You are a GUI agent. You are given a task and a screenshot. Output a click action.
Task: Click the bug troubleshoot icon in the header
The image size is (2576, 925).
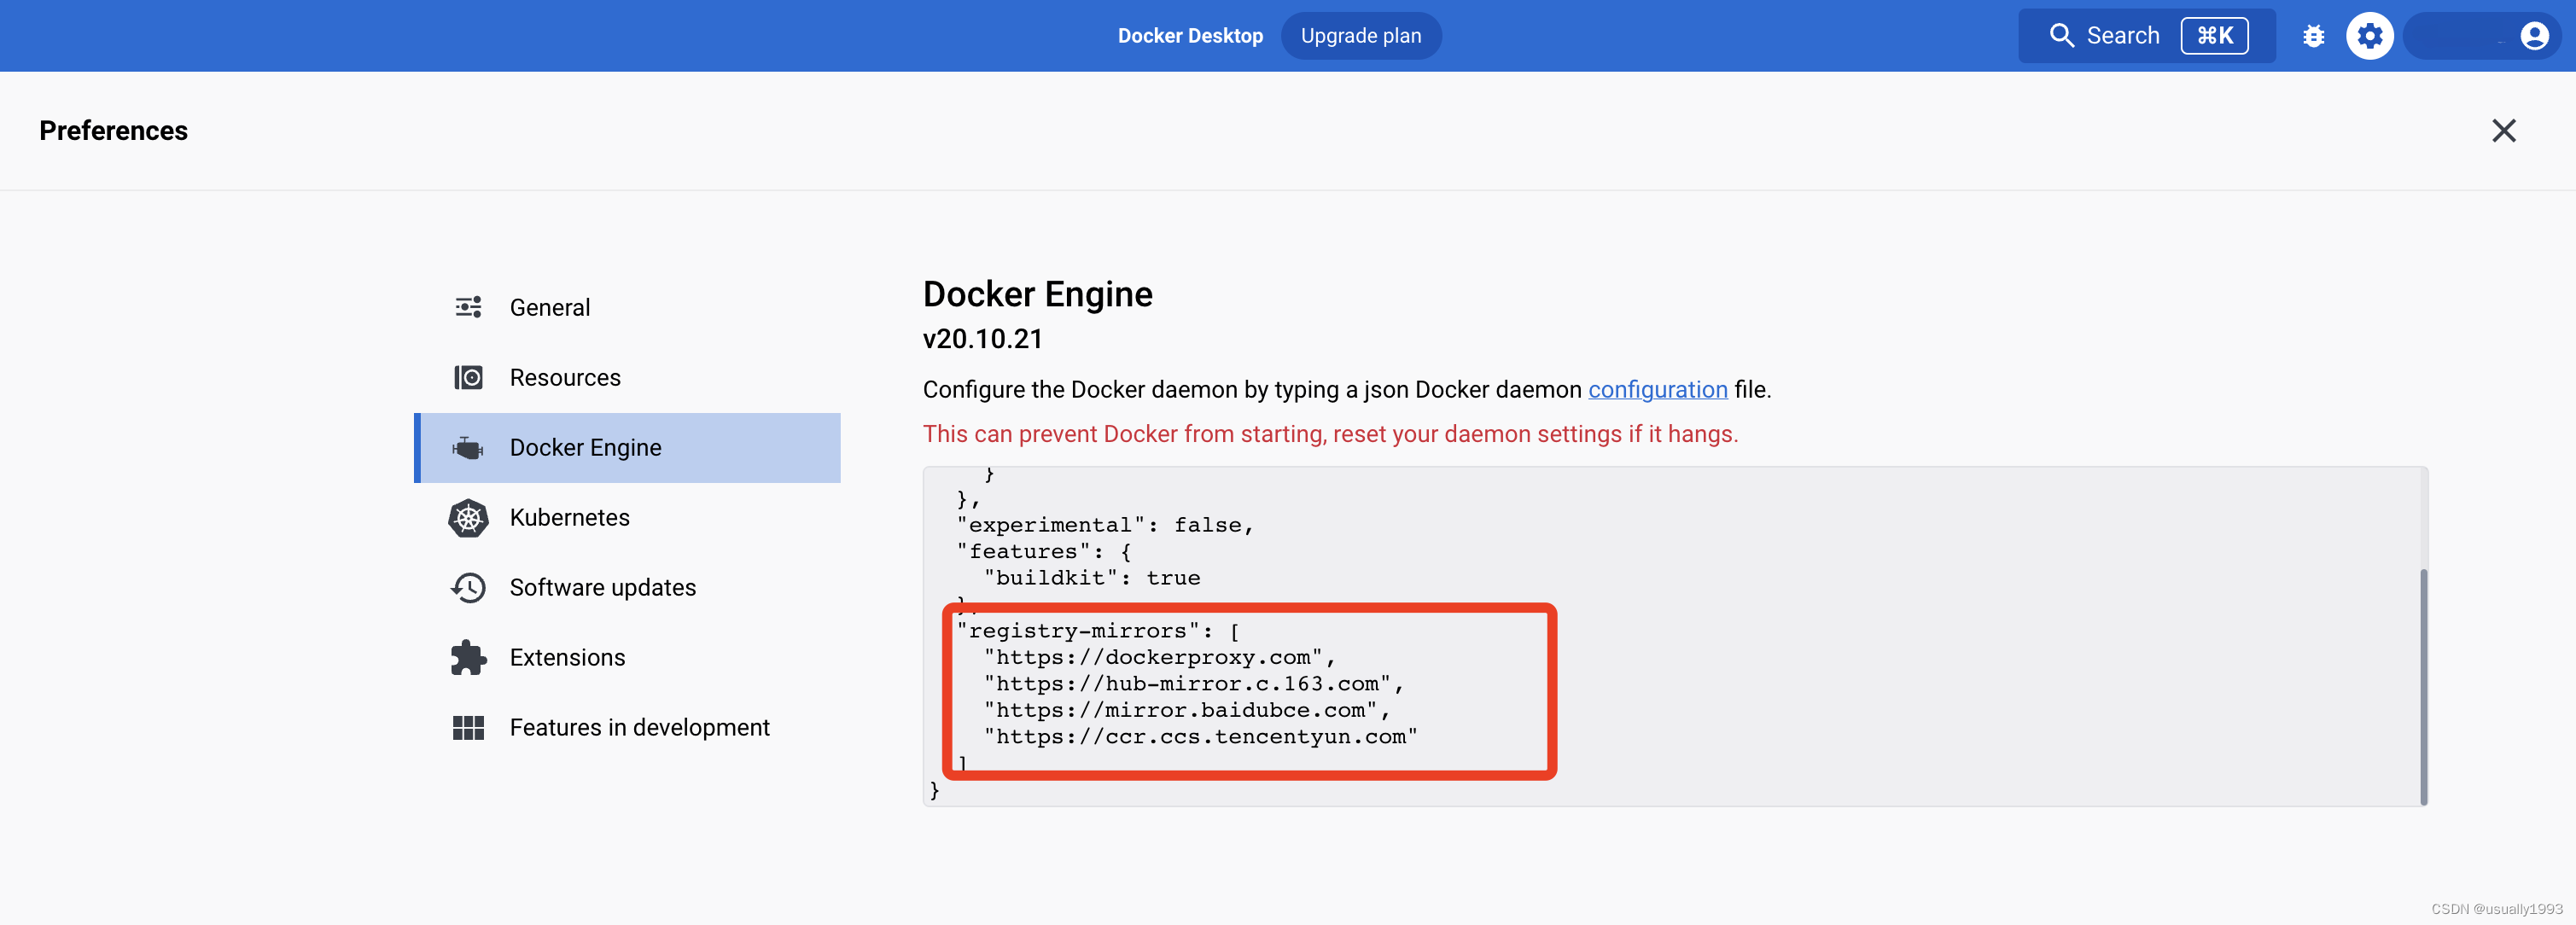[2313, 36]
